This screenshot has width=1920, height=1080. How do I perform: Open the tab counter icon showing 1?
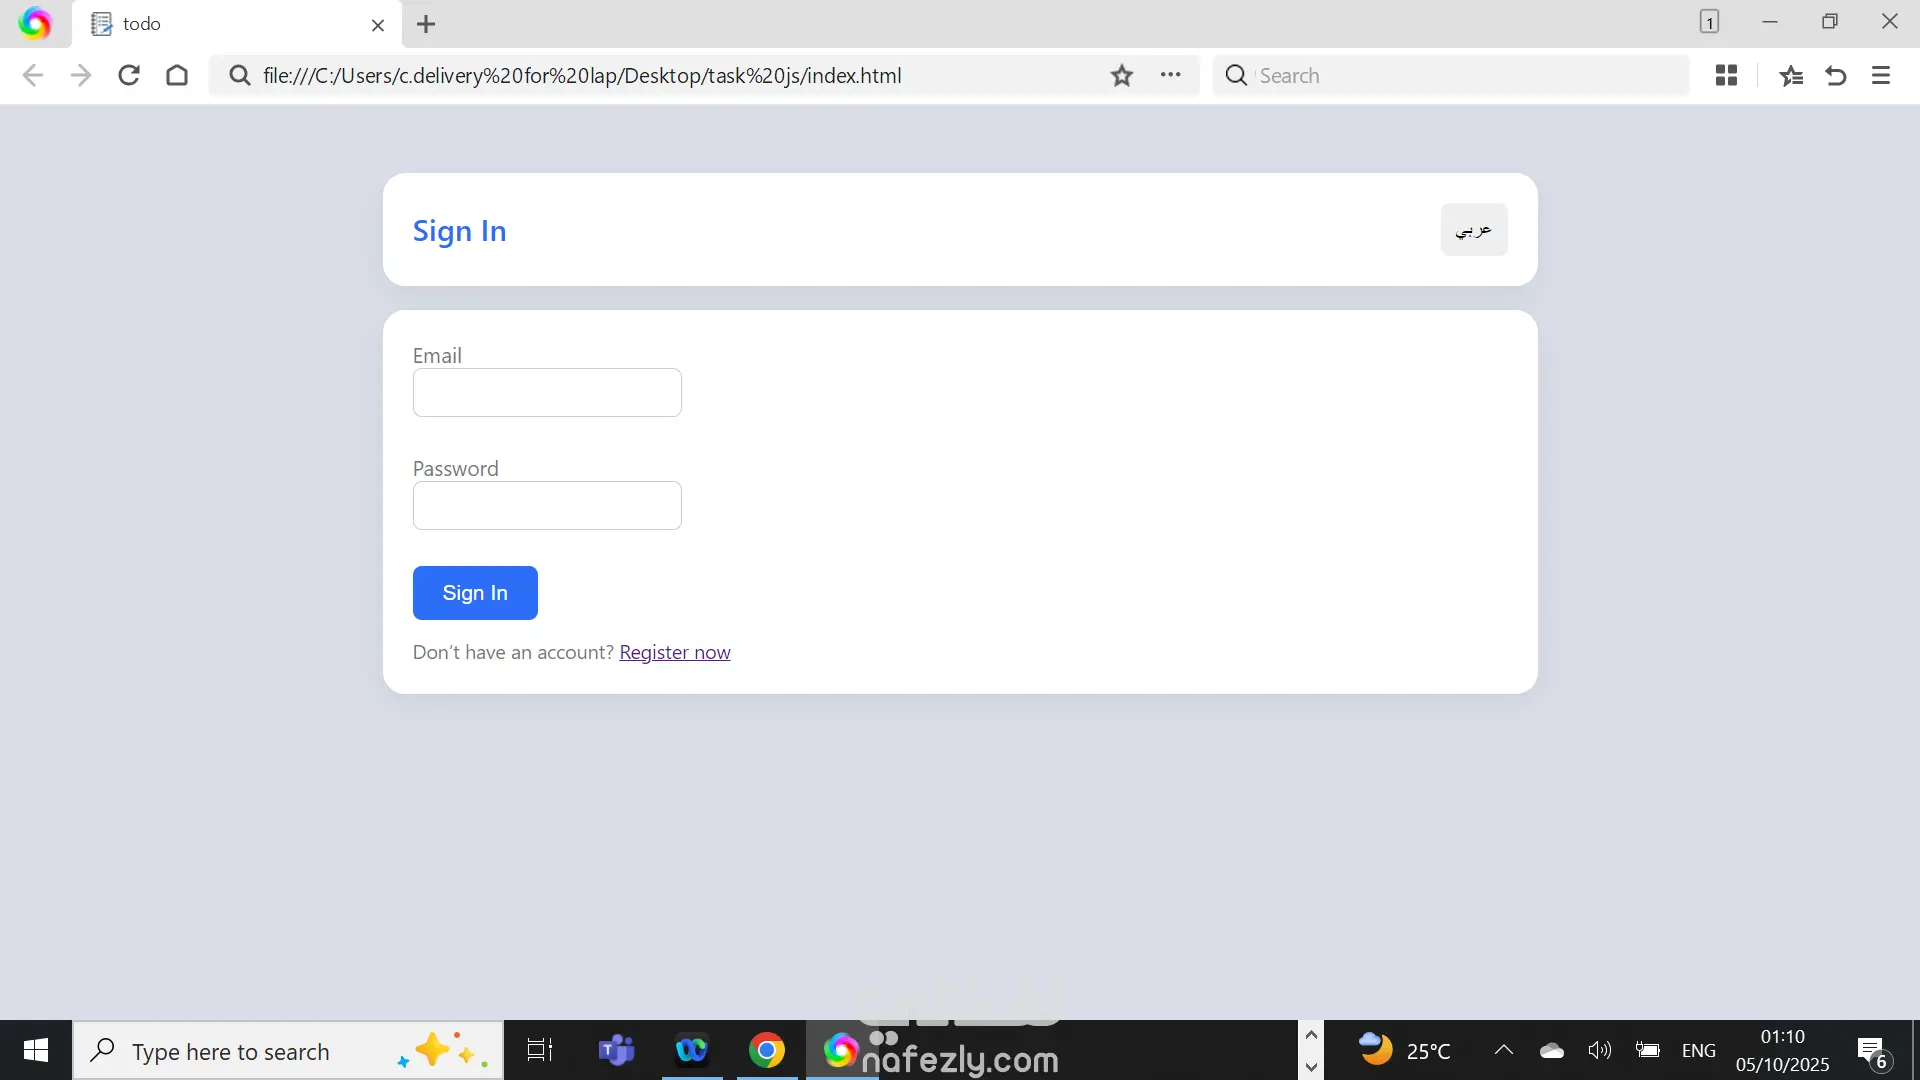tap(1709, 22)
